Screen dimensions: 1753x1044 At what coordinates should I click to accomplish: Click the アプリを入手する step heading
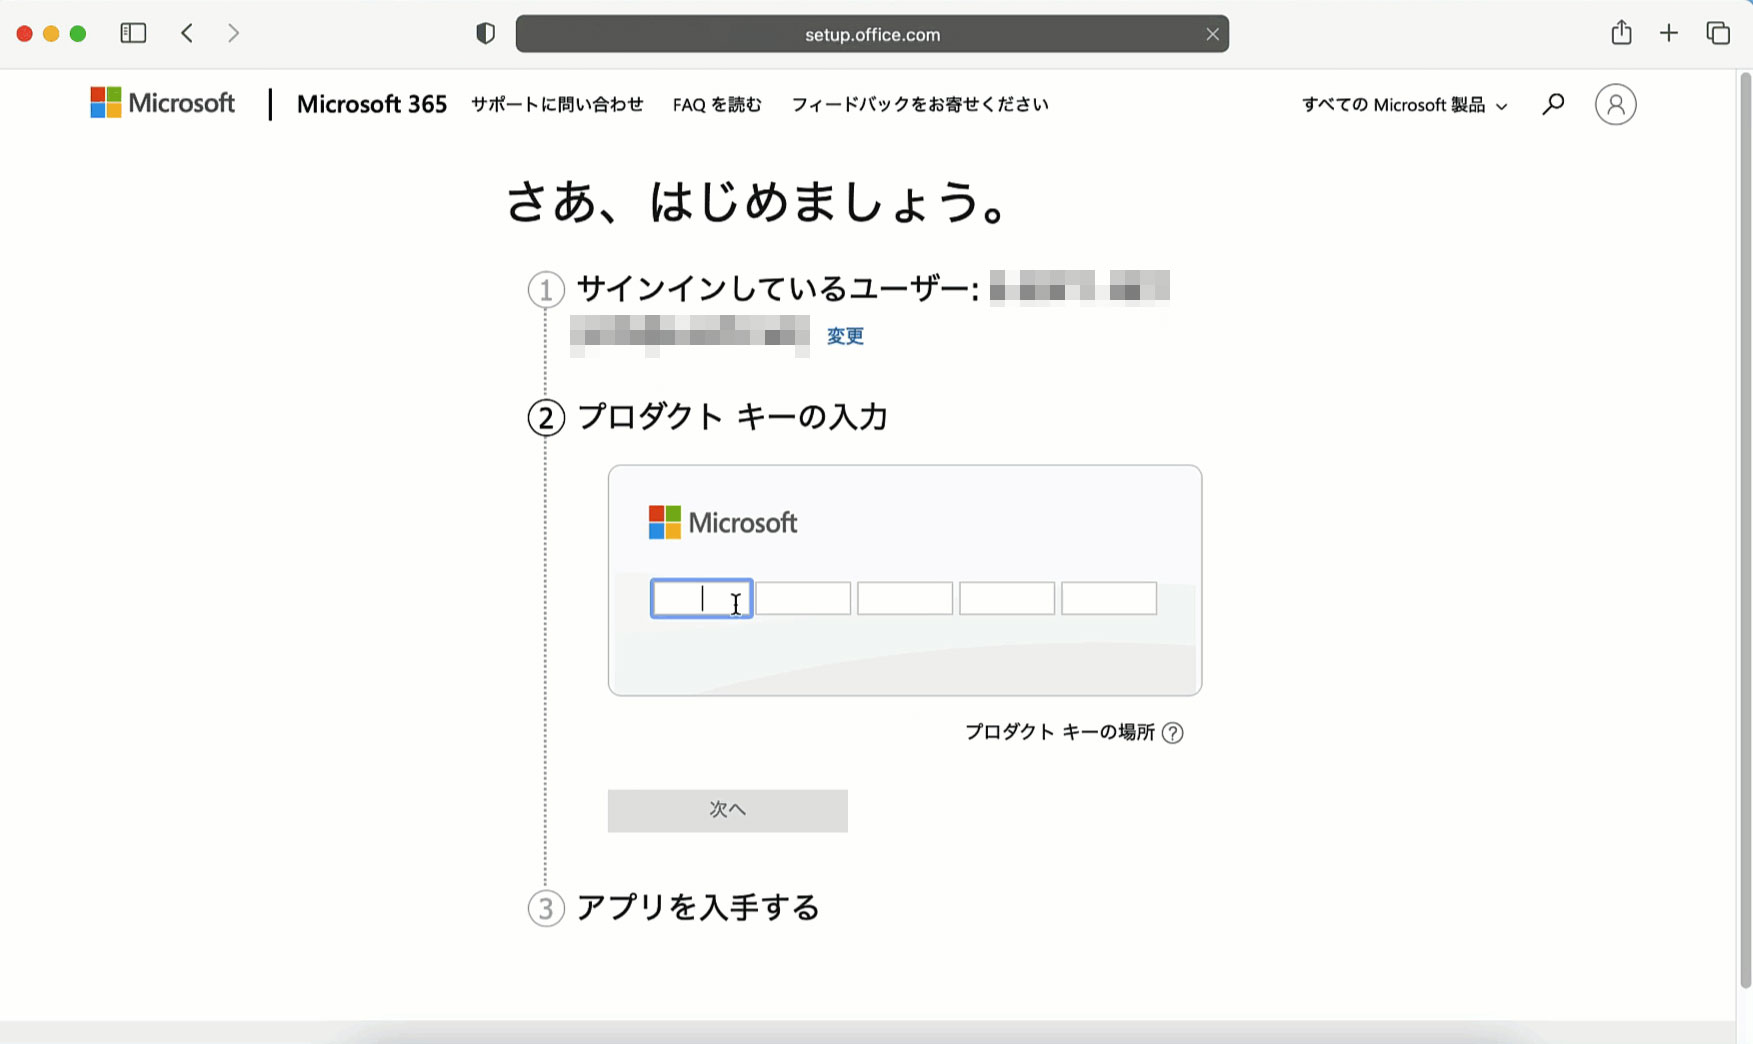coord(698,907)
